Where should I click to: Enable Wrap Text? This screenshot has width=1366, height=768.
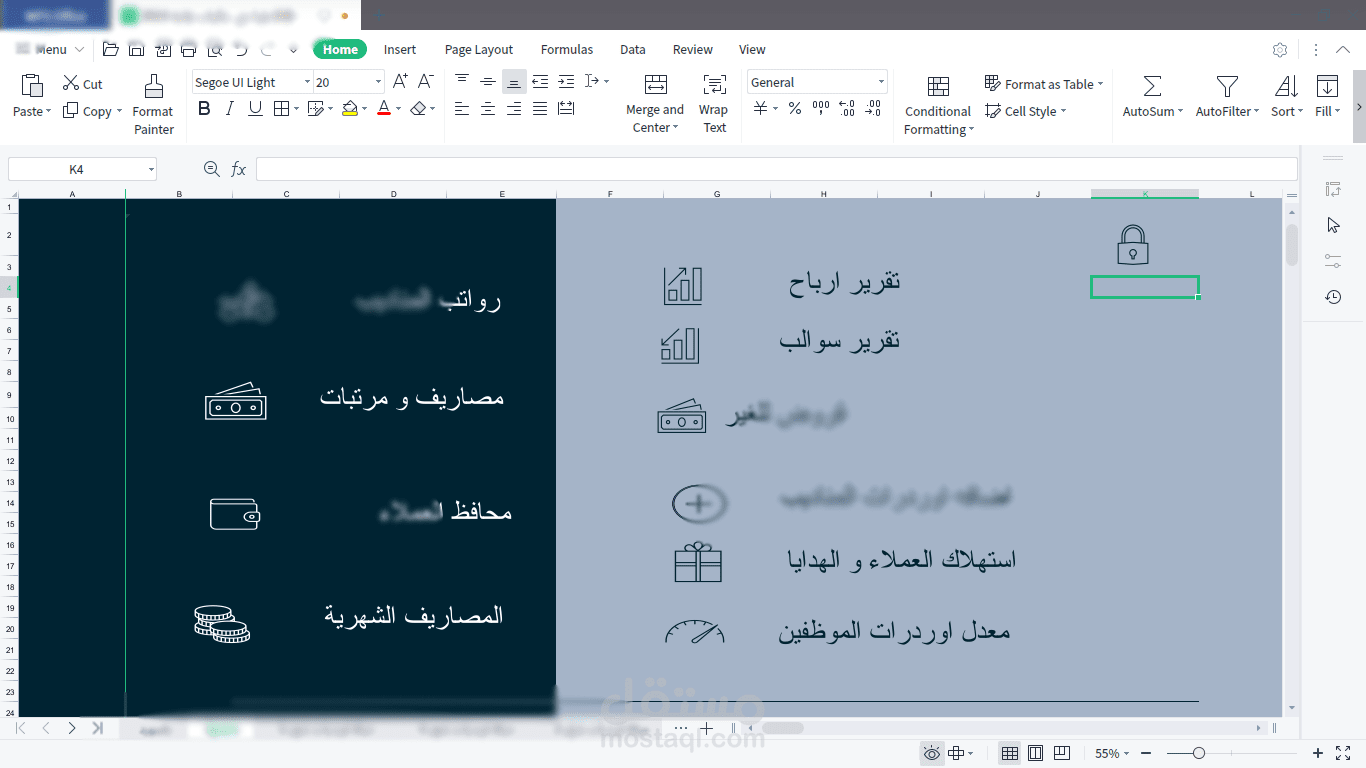point(714,103)
